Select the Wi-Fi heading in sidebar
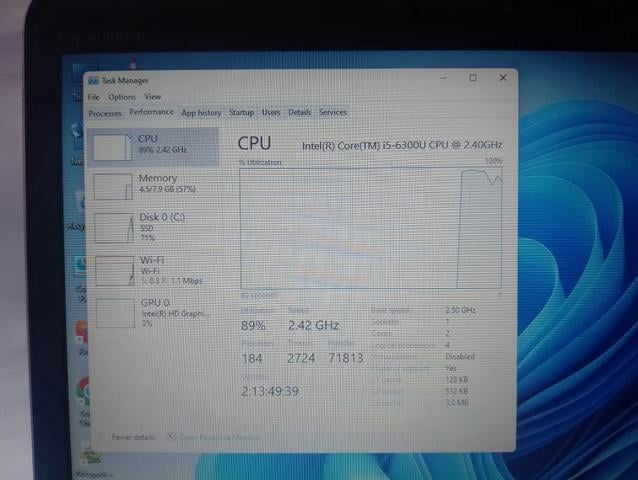 click(x=152, y=260)
